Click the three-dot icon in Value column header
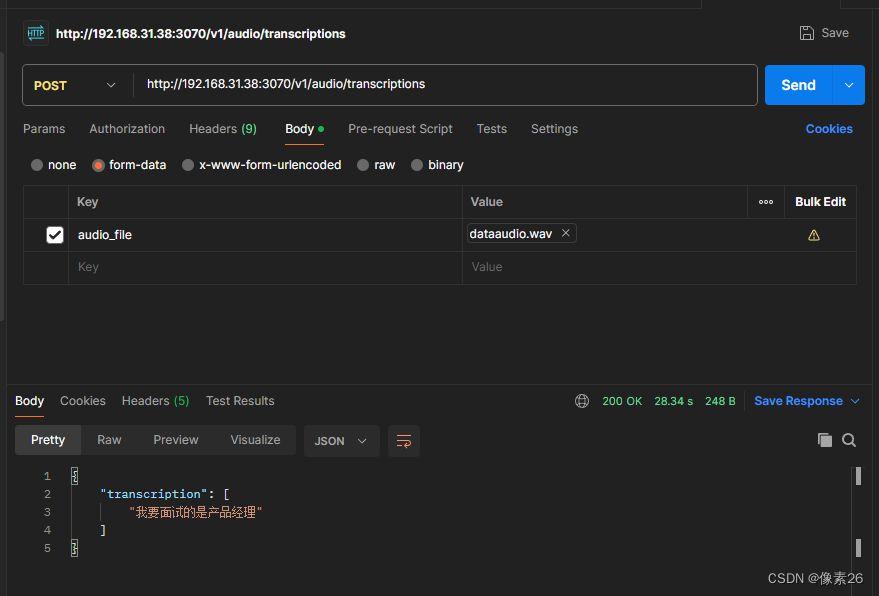The image size is (879, 596). [x=766, y=201]
